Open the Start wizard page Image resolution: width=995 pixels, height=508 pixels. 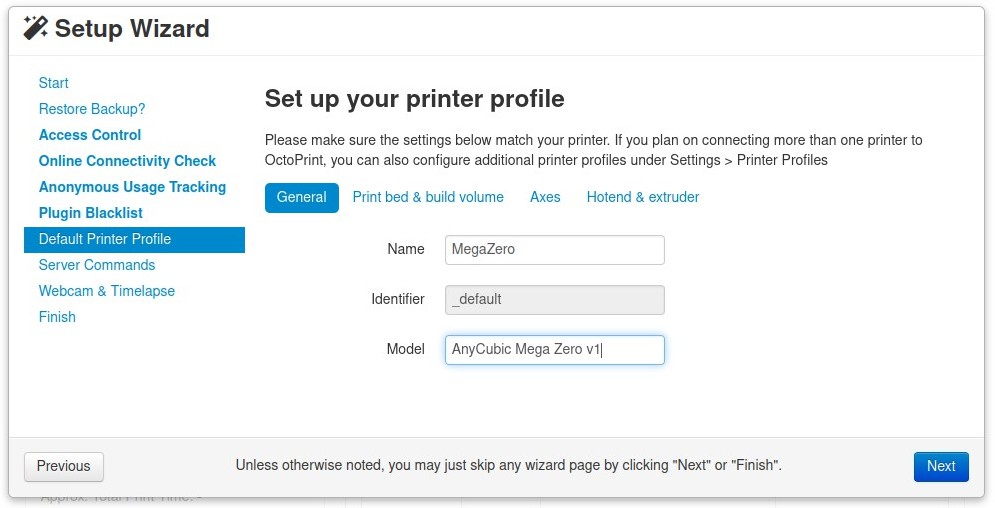coord(54,83)
